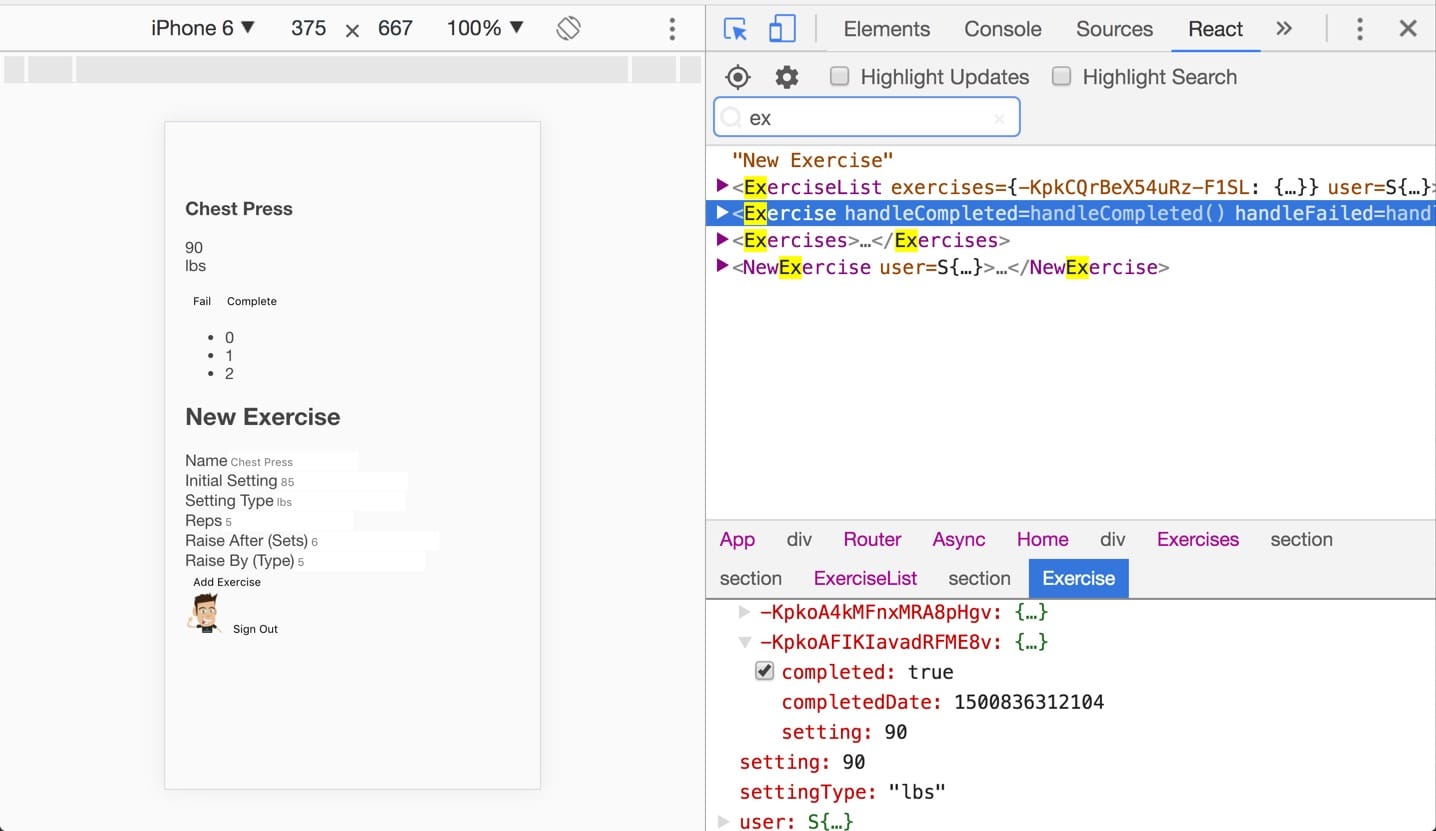
Task: Switch to the Sources tab
Action: [1114, 29]
